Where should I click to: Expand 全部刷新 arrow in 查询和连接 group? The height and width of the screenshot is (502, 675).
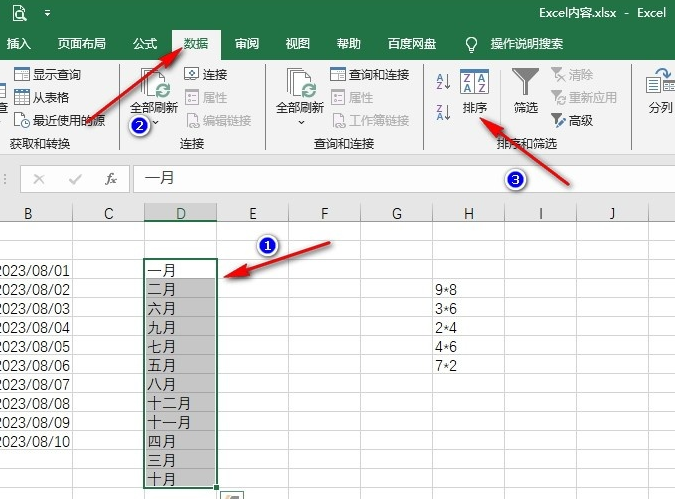301,123
